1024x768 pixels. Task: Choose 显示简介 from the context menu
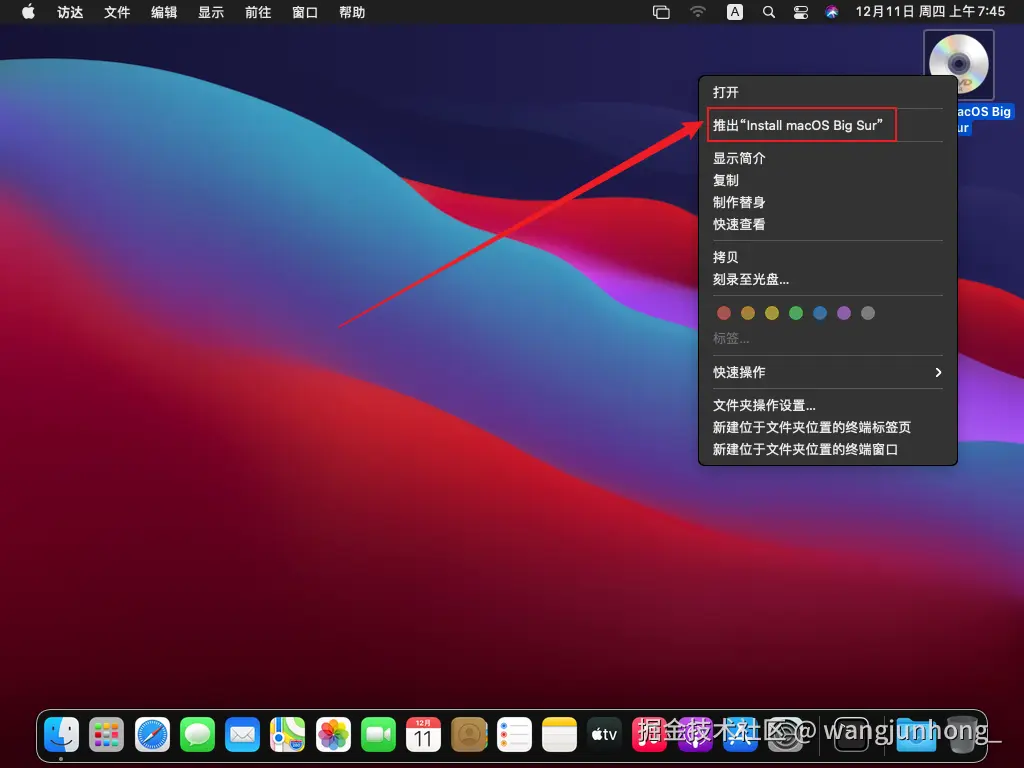(740, 158)
